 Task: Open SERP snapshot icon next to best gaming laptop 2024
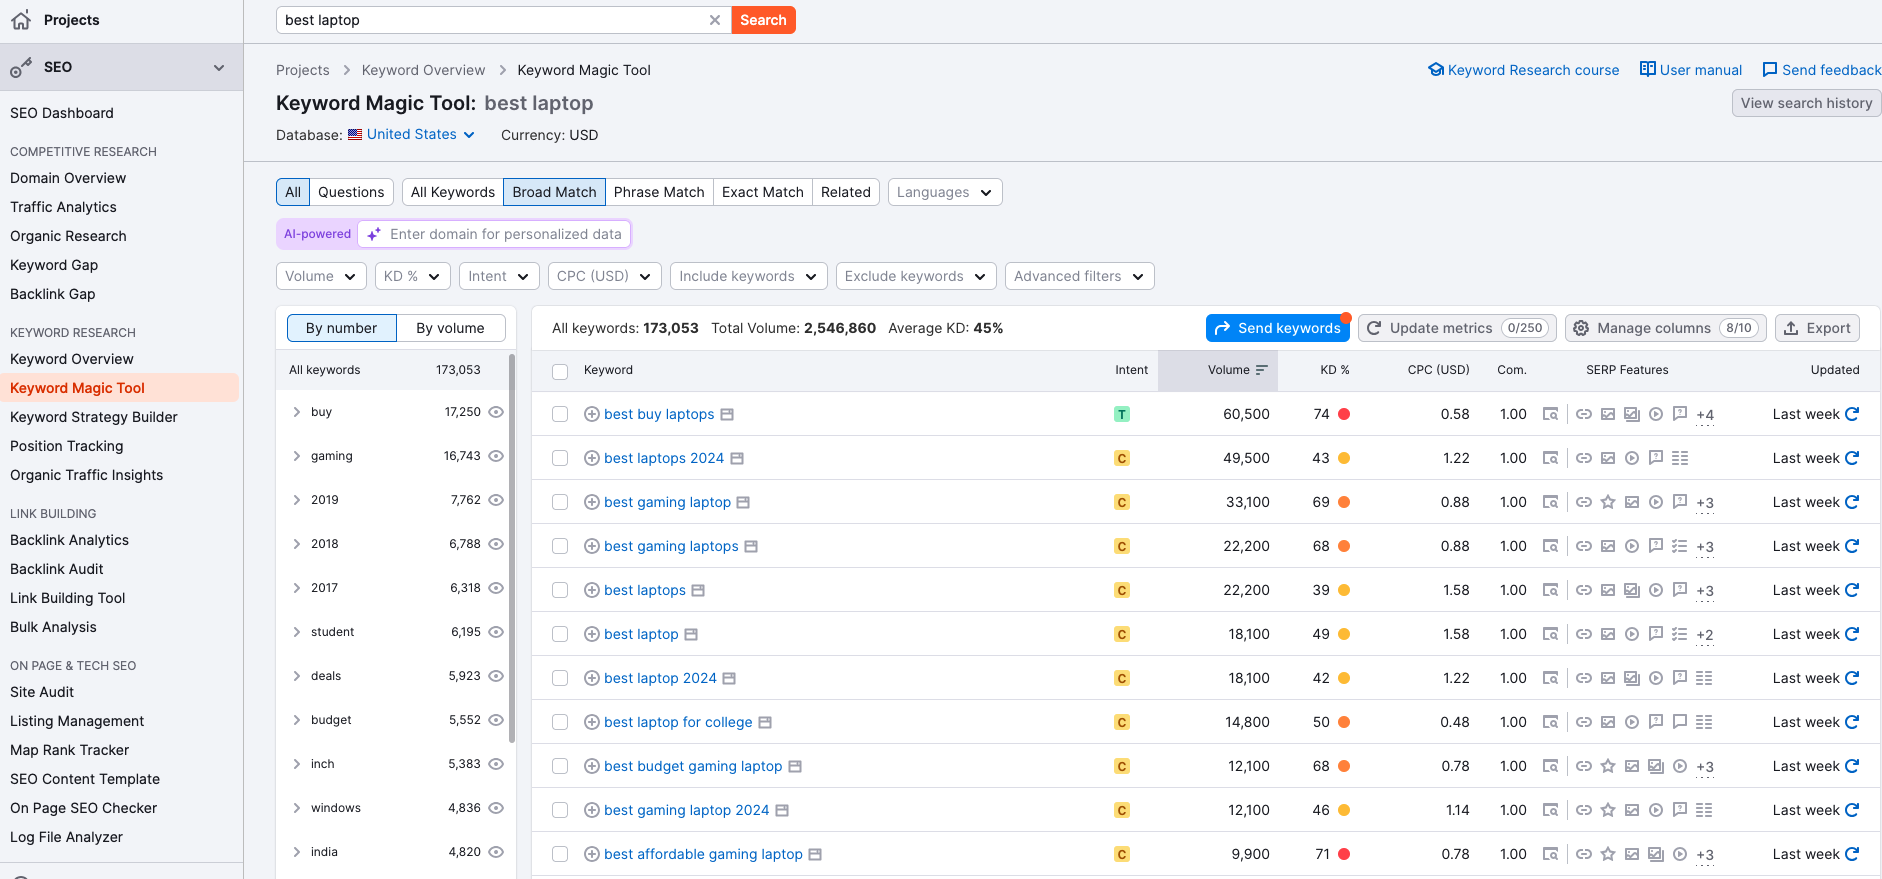click(782, 810)
